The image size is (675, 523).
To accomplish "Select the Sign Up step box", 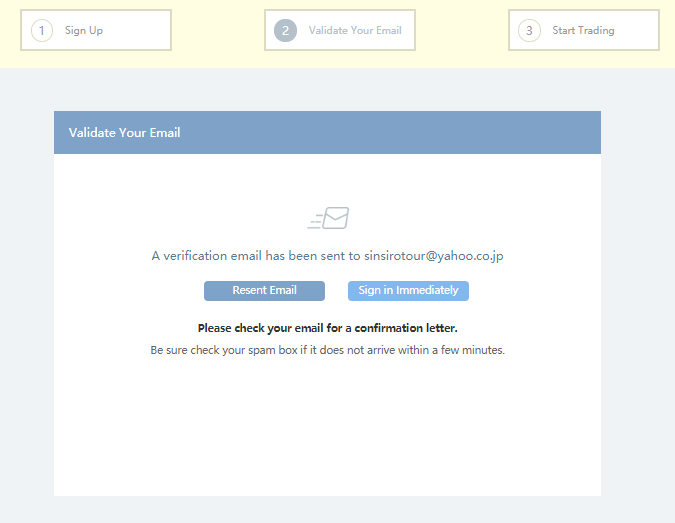I will [96, 30].
